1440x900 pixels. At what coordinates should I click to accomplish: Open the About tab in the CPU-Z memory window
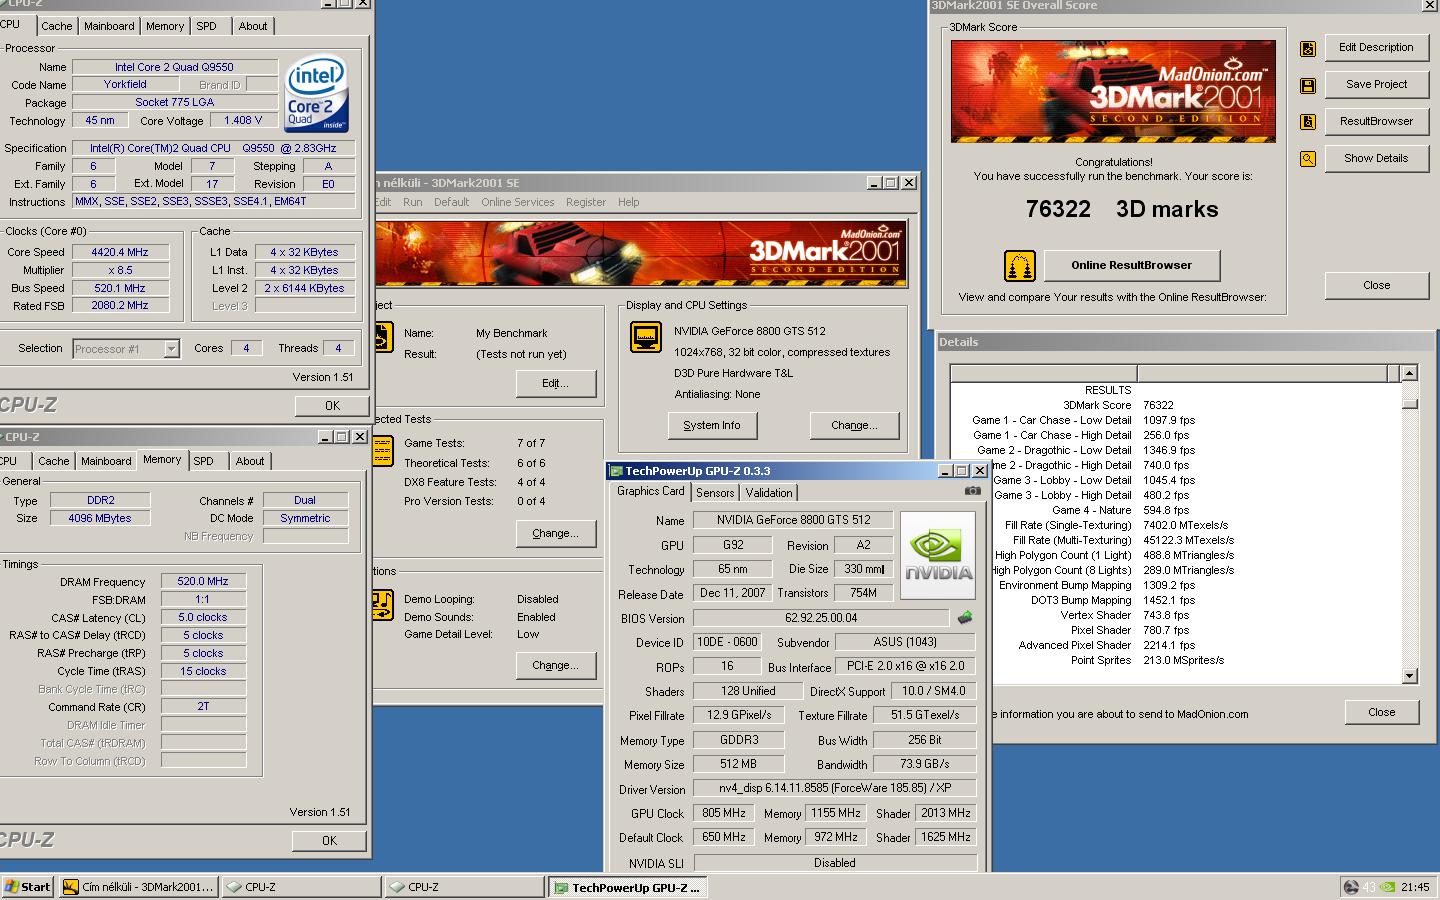pyautogui.click(x=250, y=461)
